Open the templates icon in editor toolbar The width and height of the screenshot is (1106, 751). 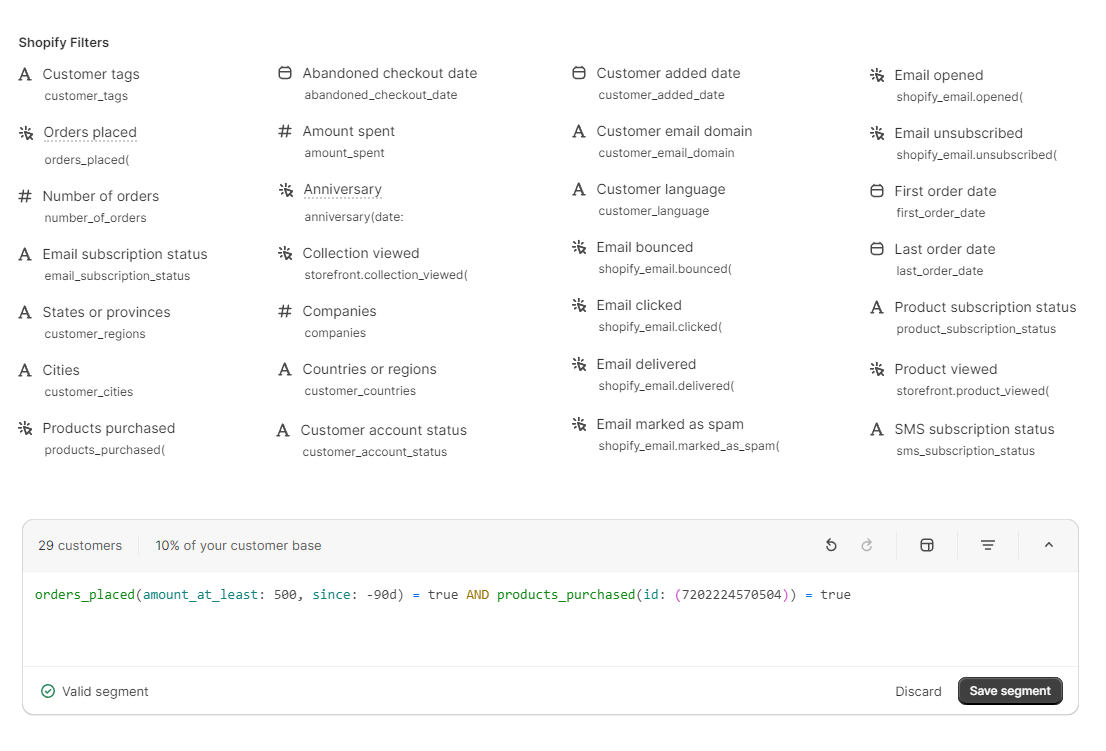coord(927,545)
